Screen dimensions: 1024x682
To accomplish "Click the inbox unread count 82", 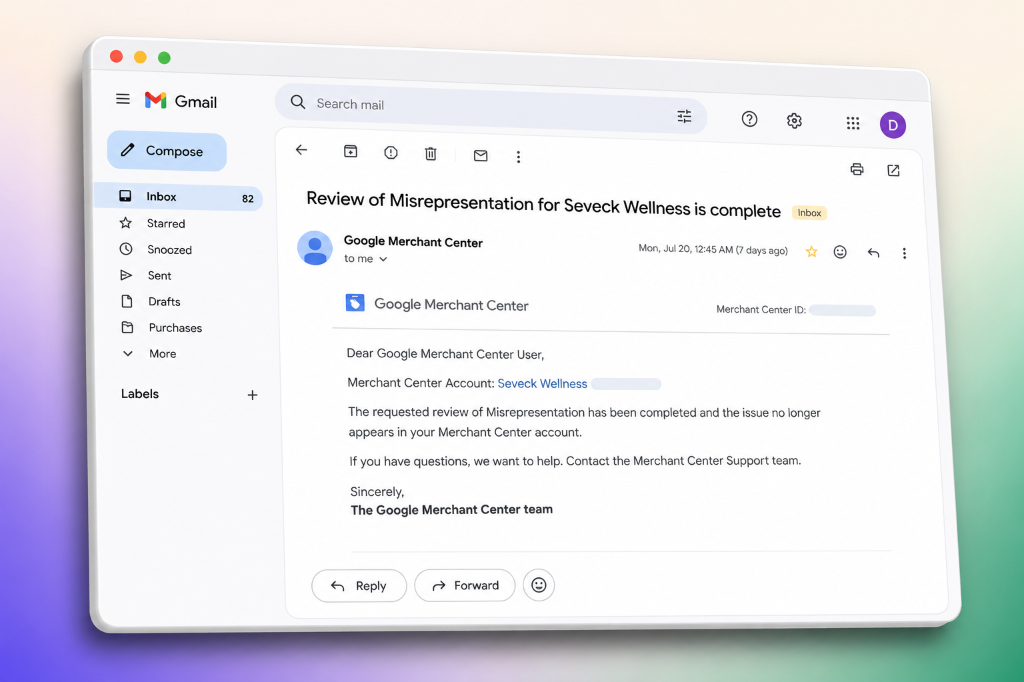I will [248, 199].
